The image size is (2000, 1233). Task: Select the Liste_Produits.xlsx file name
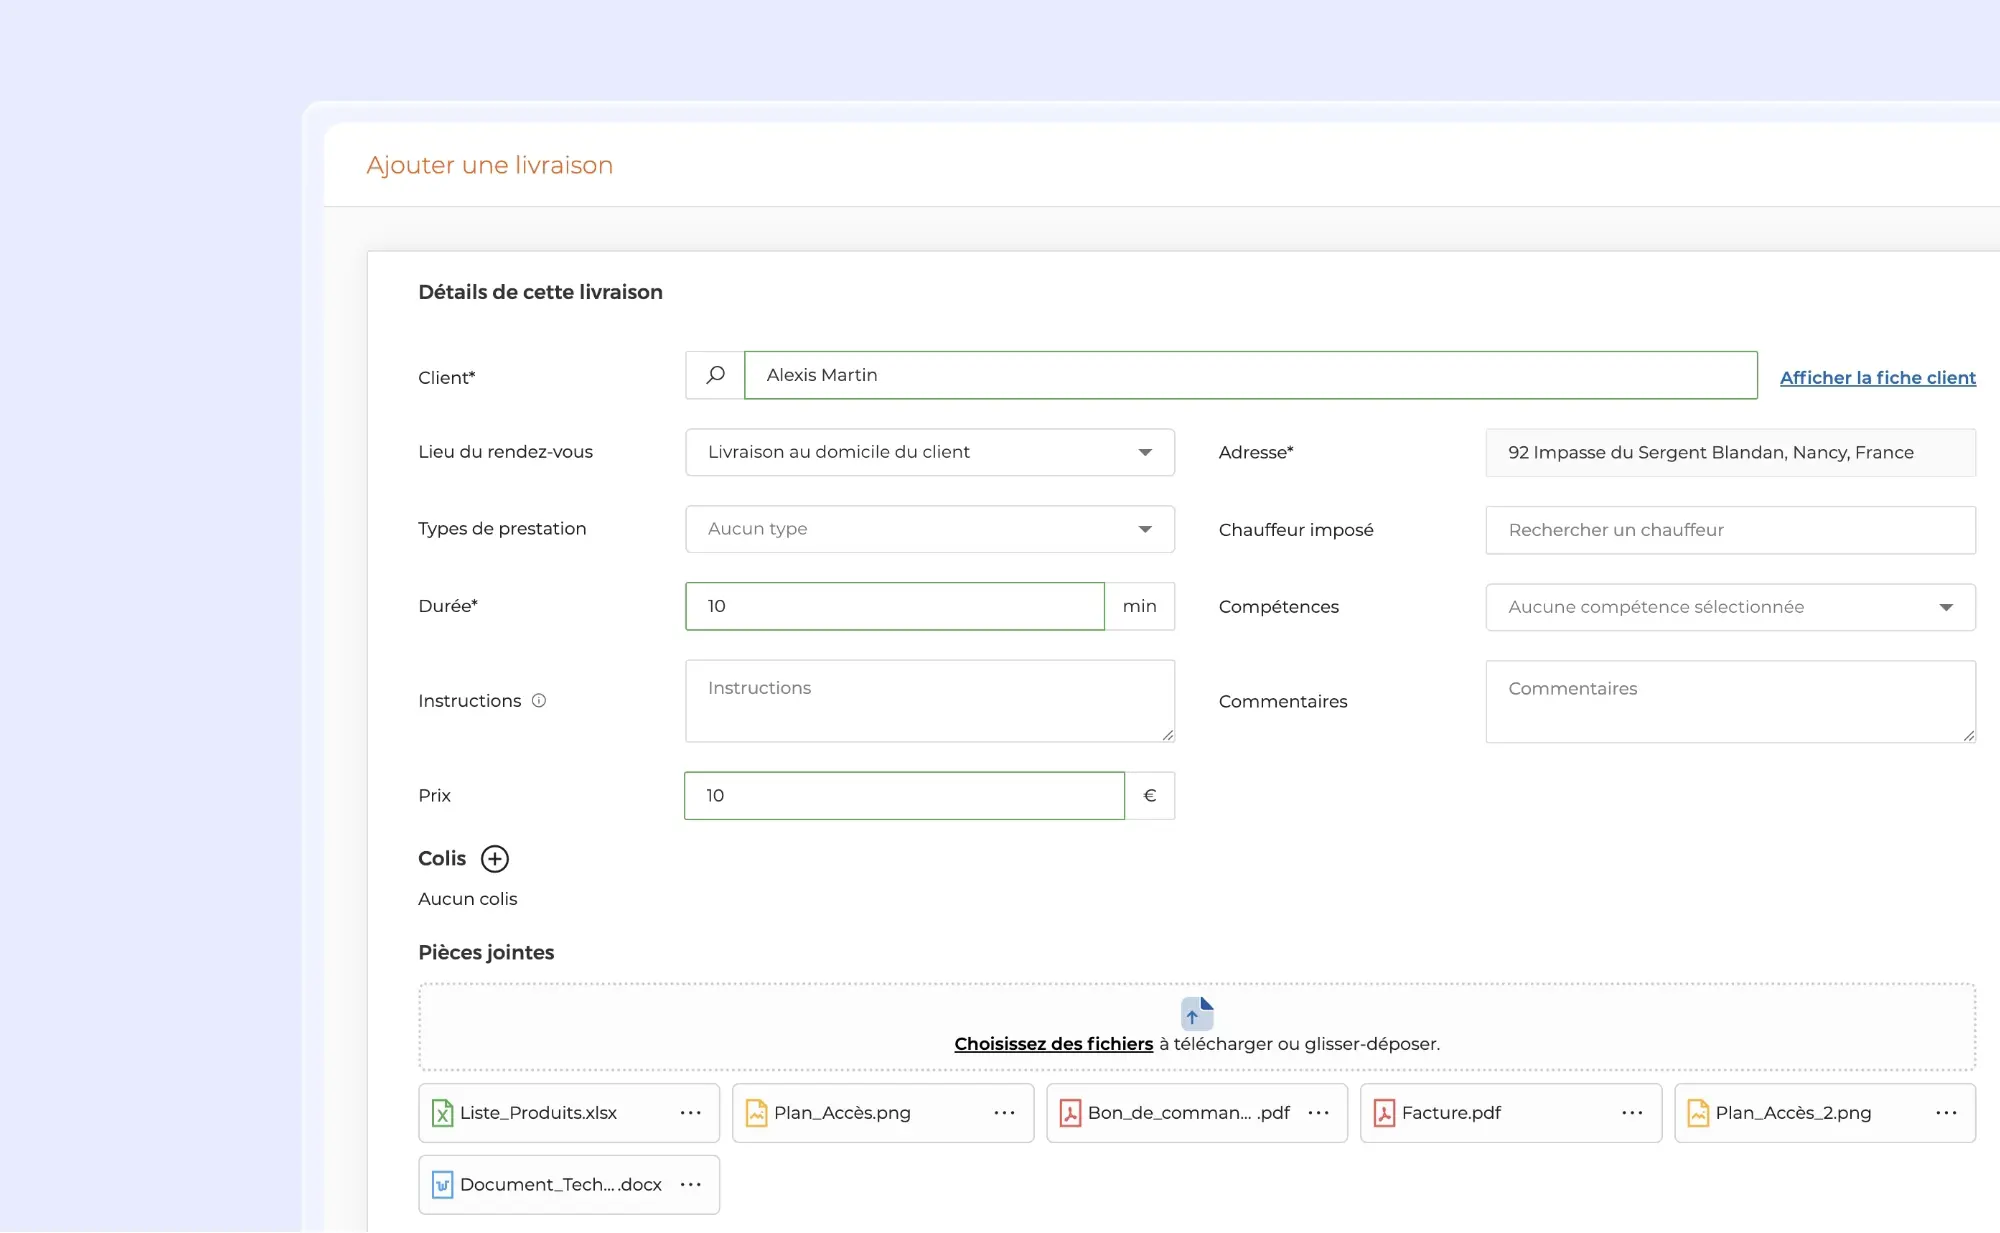click(x=538, y=1112)
